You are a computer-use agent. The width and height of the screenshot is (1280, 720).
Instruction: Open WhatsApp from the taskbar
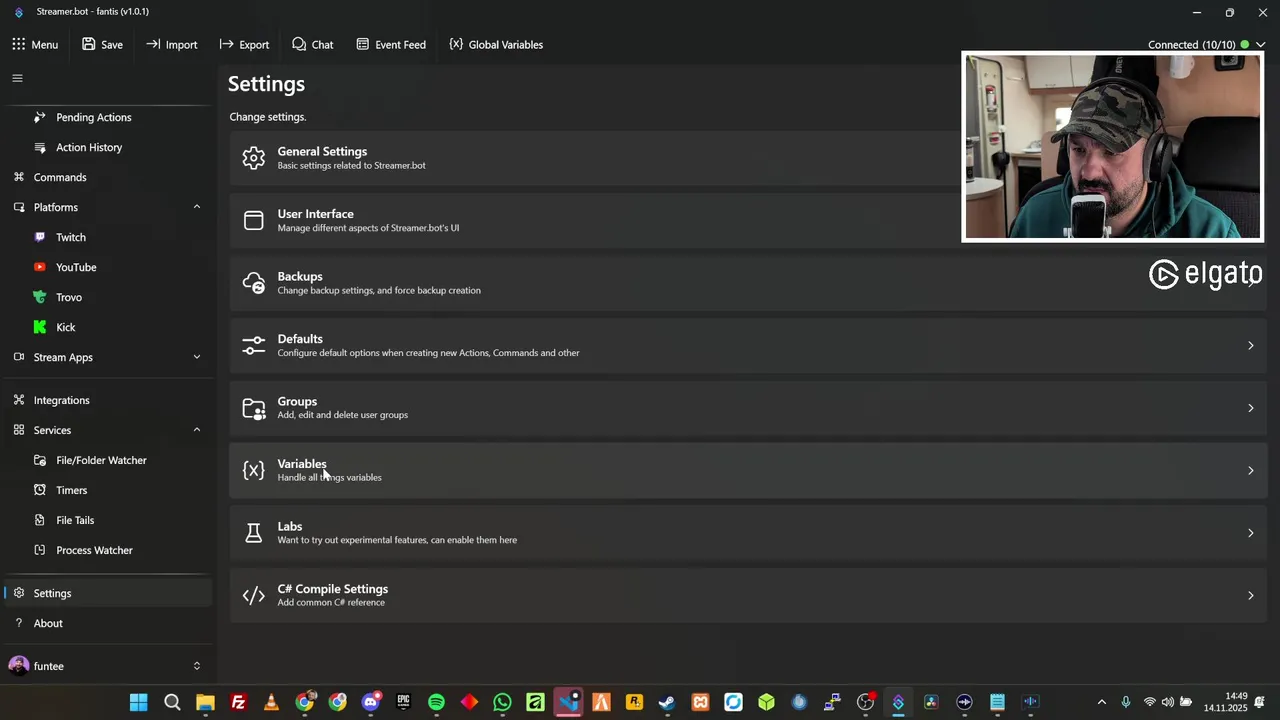(502, 702)
